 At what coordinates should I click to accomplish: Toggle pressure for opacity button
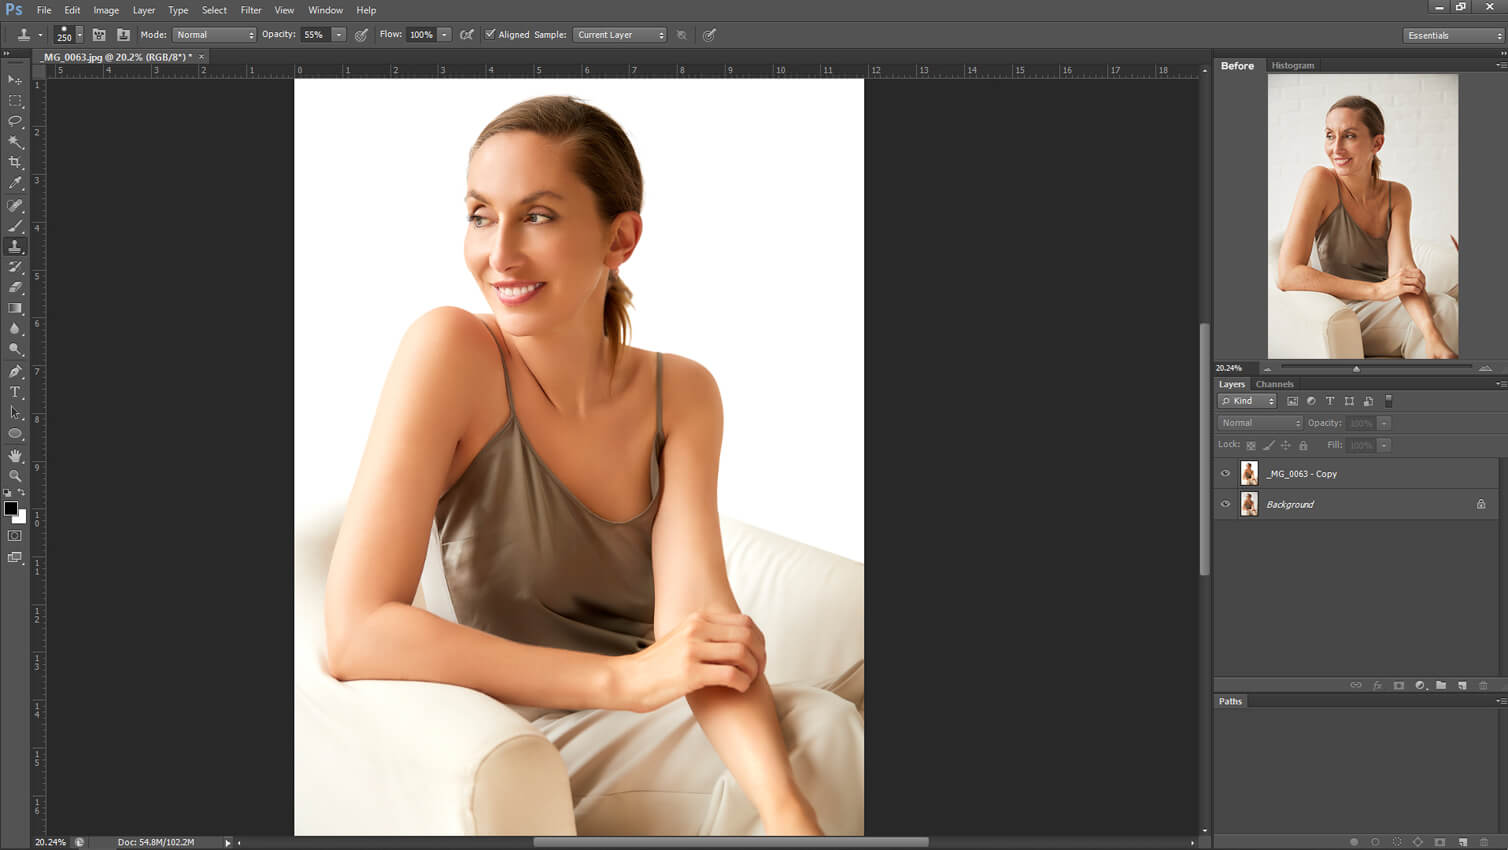361,35
